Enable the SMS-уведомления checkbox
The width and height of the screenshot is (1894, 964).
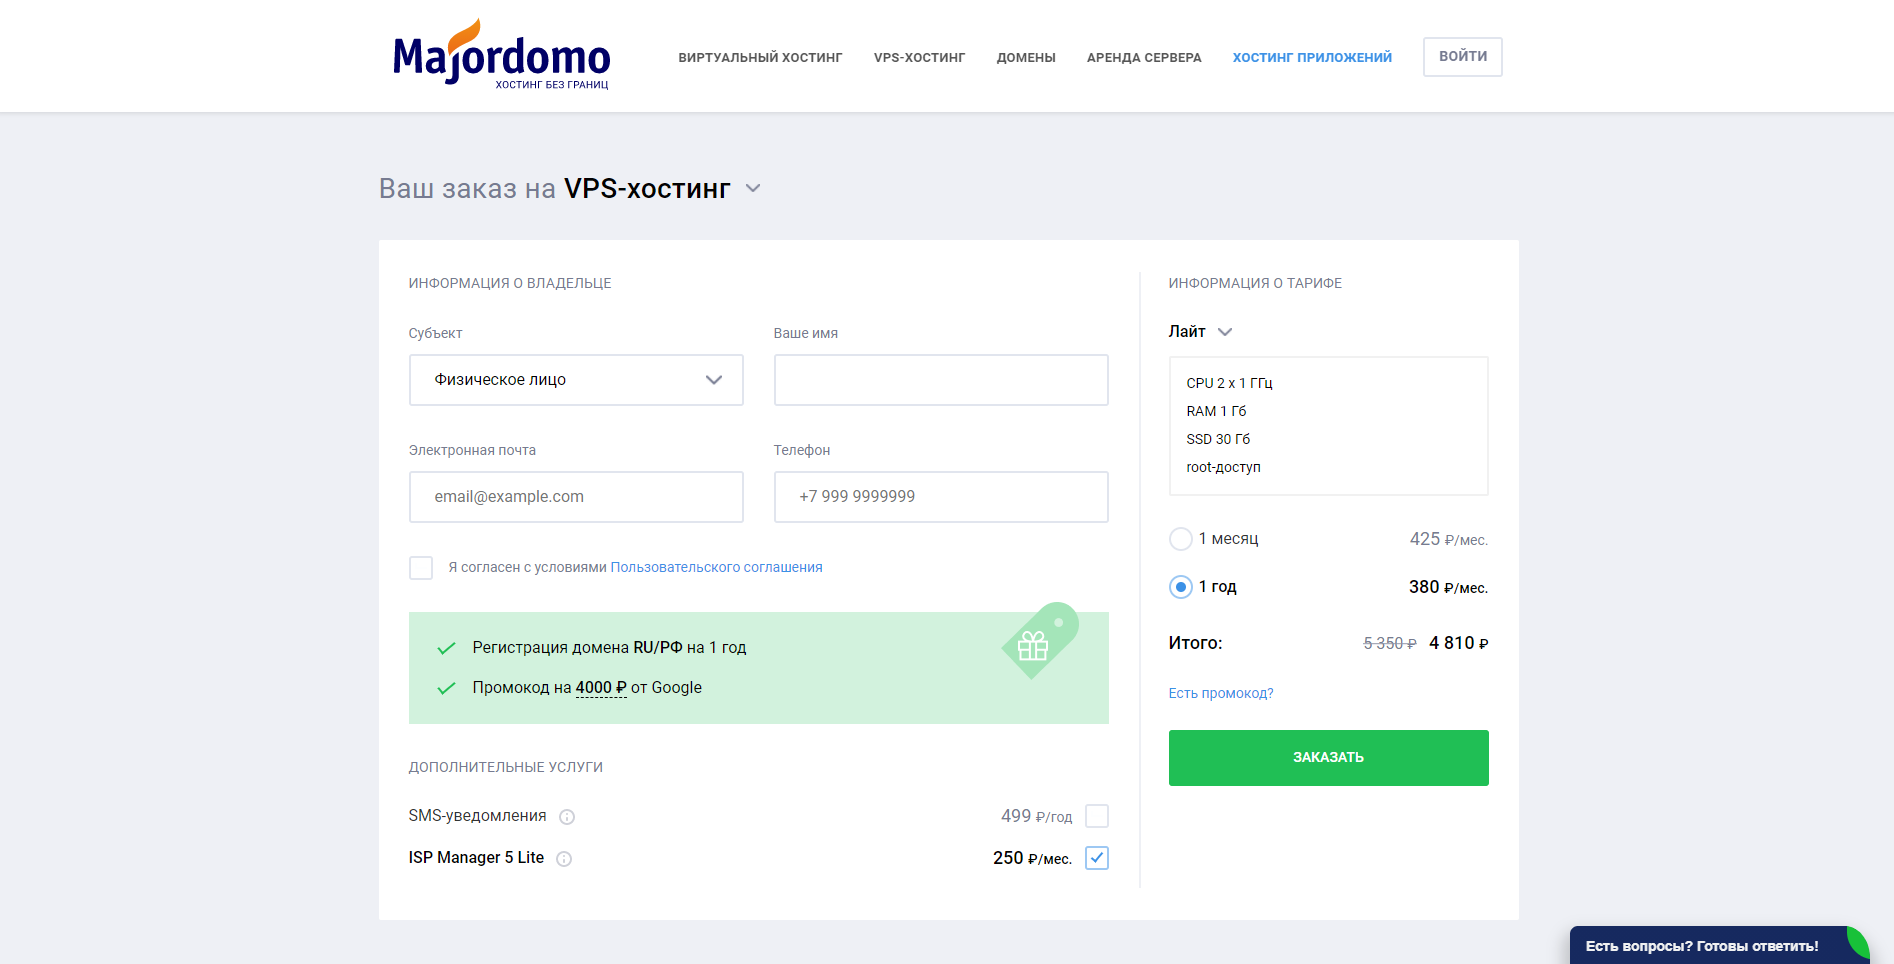[1097, 816]
